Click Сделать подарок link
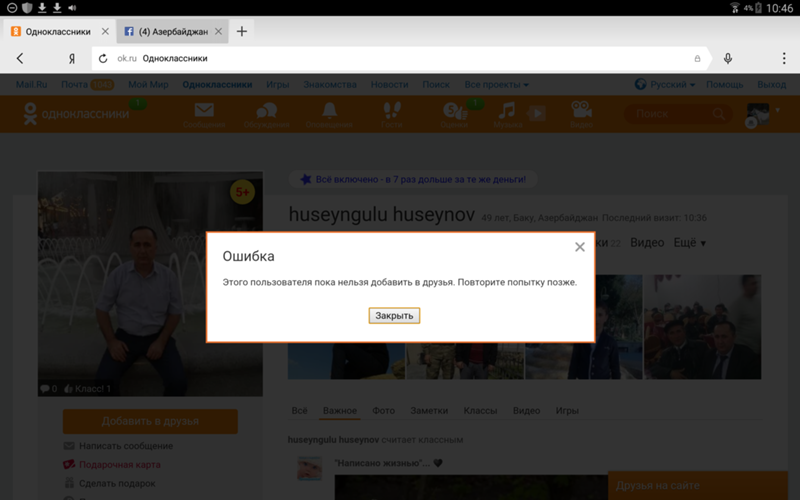The image size is (800, 500). coord(117,483)
